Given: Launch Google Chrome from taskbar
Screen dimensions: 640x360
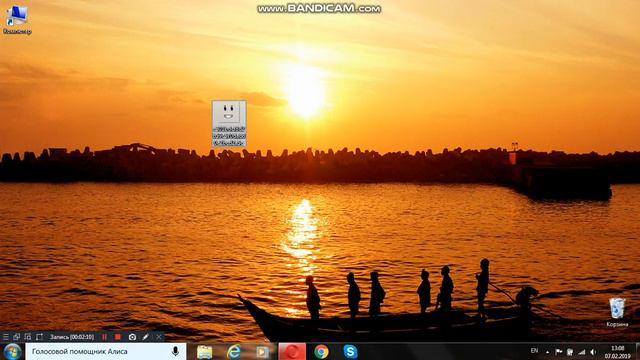Looking at the screenshot, I should click(321, 351).
